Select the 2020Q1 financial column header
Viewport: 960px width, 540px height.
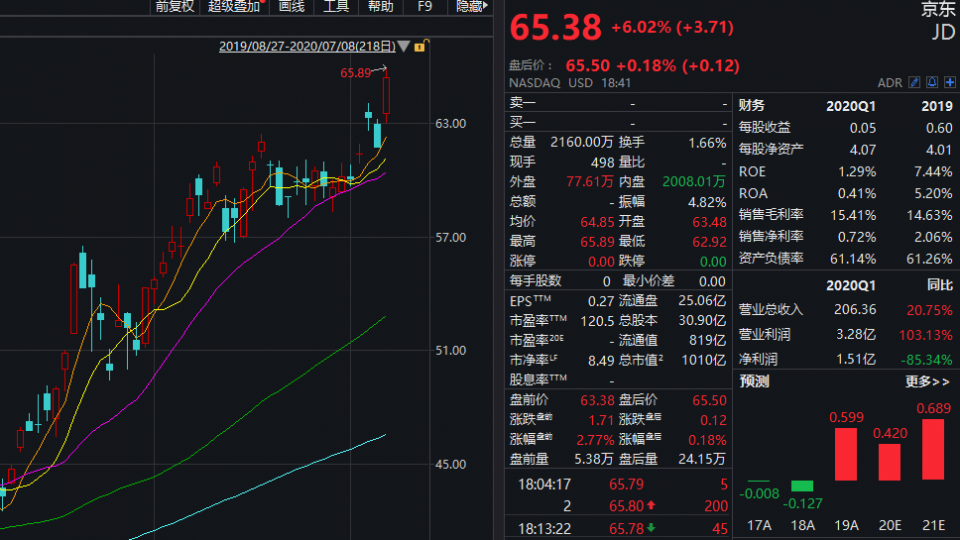850,105
